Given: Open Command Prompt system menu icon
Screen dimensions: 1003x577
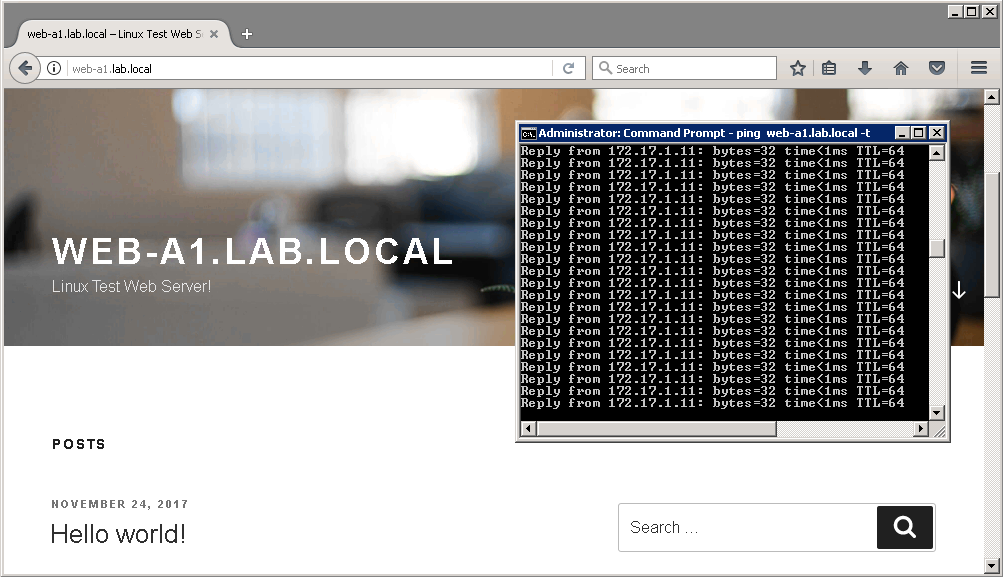Looking at the screenshot, I should click(529, 133).
